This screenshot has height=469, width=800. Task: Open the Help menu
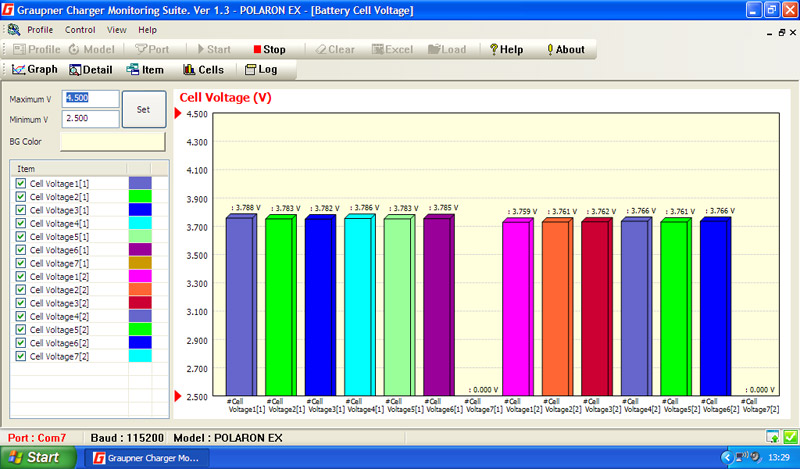click(x=147, y=30)
